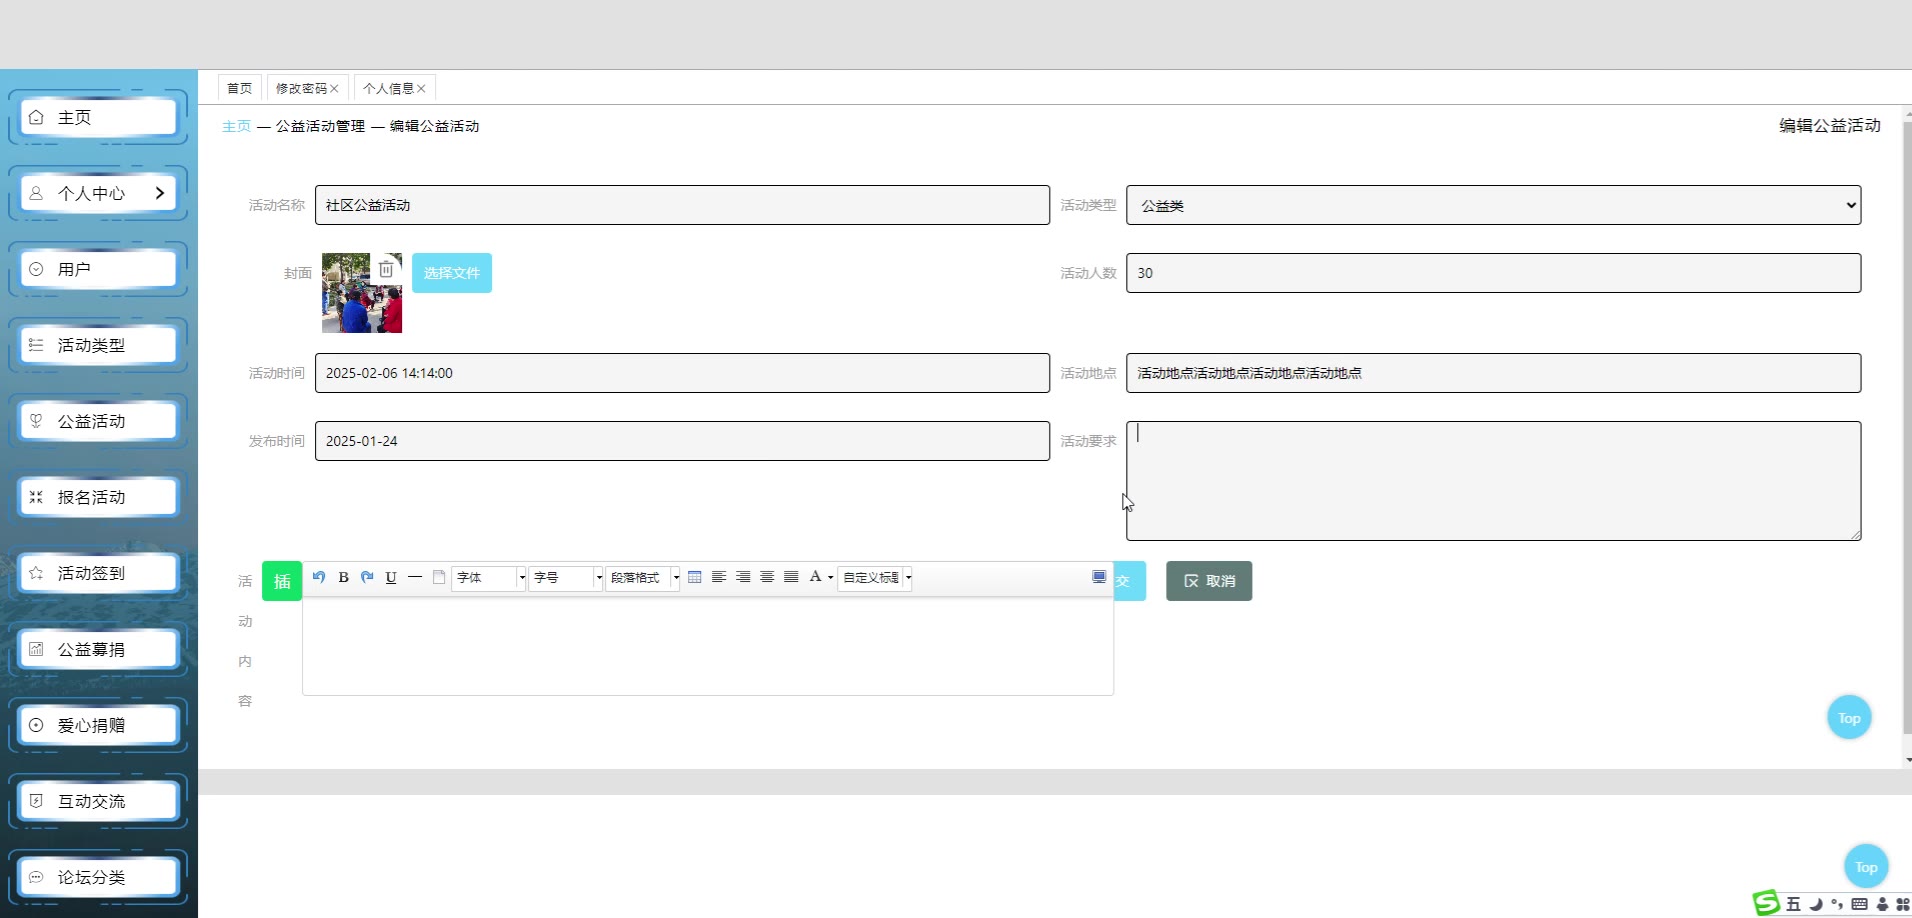Screen dimensions: 1912x918
Task: Click the undo icon in editor toolbar
Action: point(319,577)
